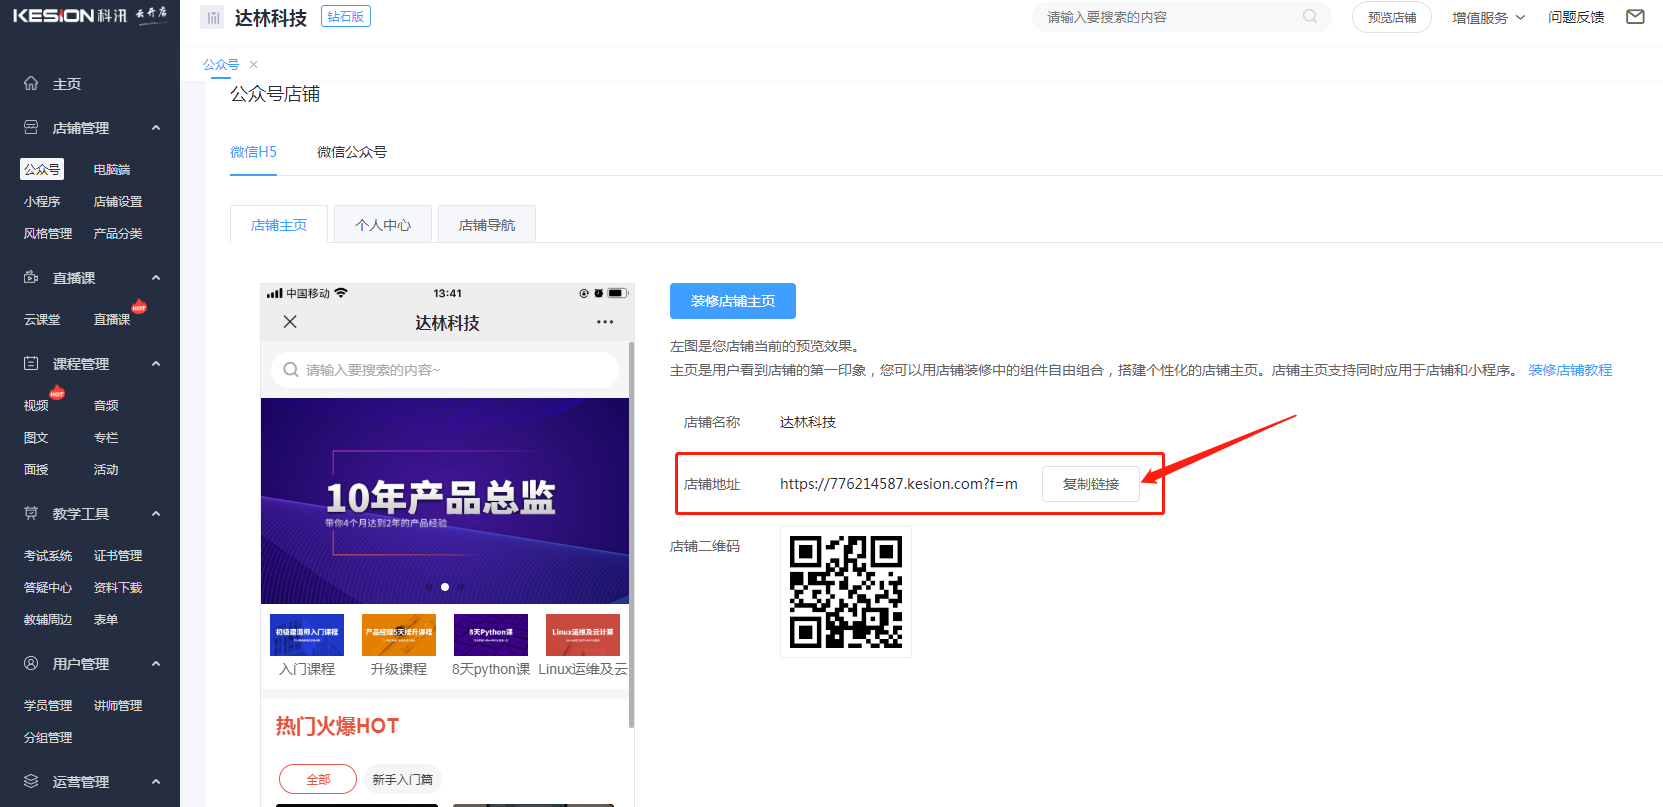The width and height of the screenshot is (1663, 807).
Task: Open the 装修店铺教程 link
Action: click(x=1569, y=370)
